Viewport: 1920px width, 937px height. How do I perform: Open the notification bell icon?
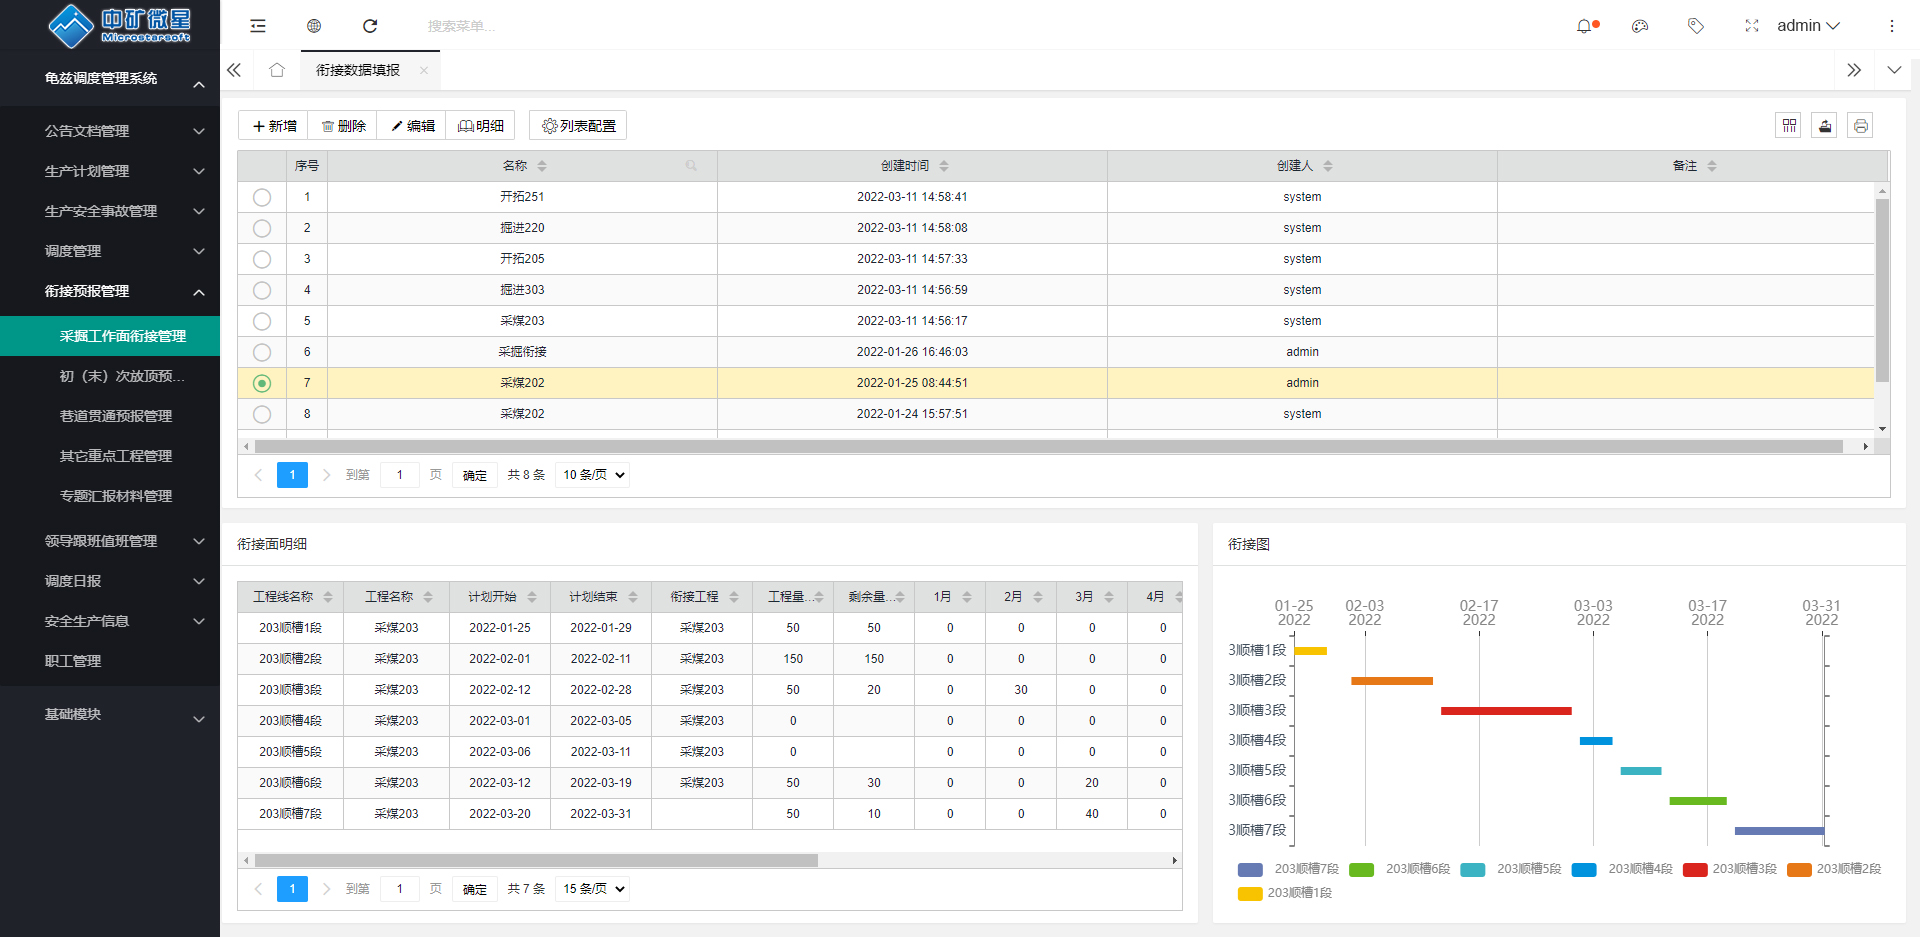tap(1585, 26)
